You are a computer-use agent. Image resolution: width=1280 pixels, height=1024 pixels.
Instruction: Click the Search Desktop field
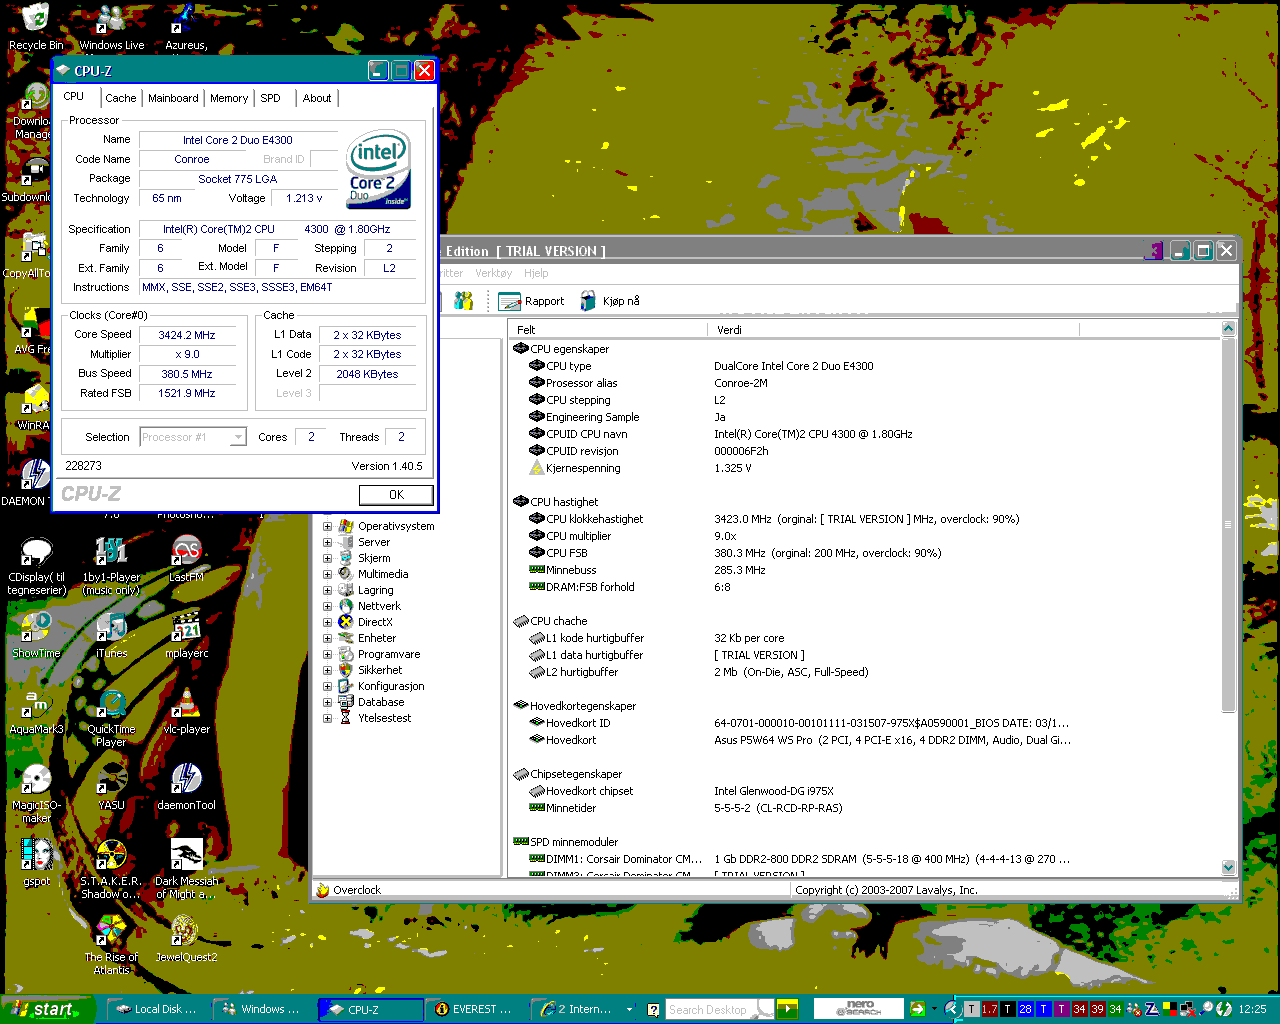click(720, 1009)
